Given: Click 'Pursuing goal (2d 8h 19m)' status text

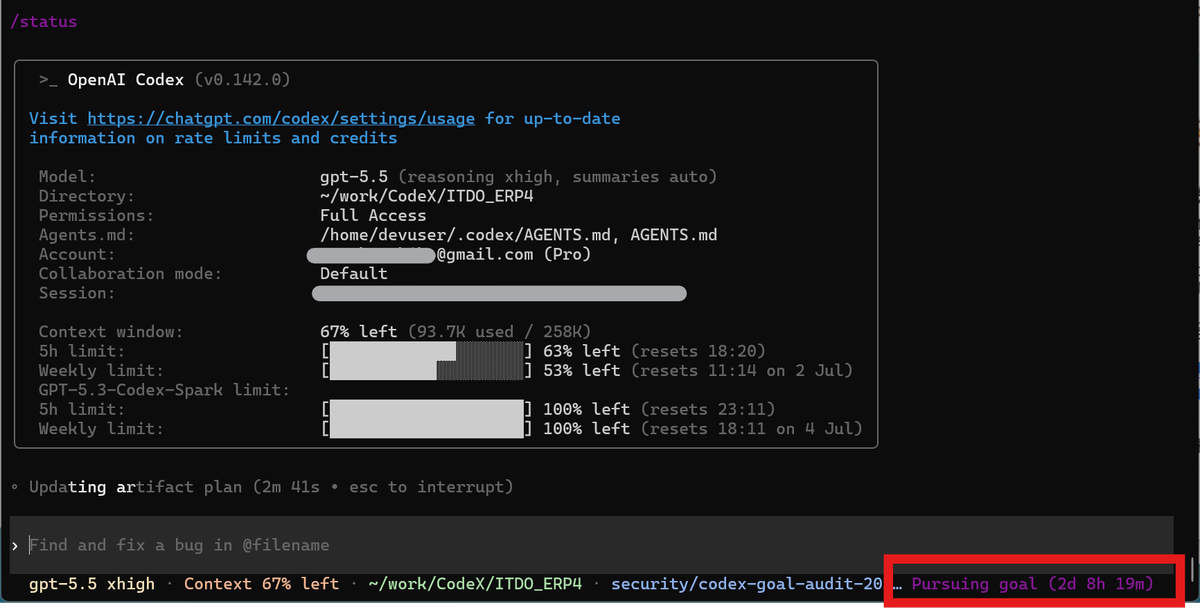Looking at the screenshot, I should (1033, 583).
